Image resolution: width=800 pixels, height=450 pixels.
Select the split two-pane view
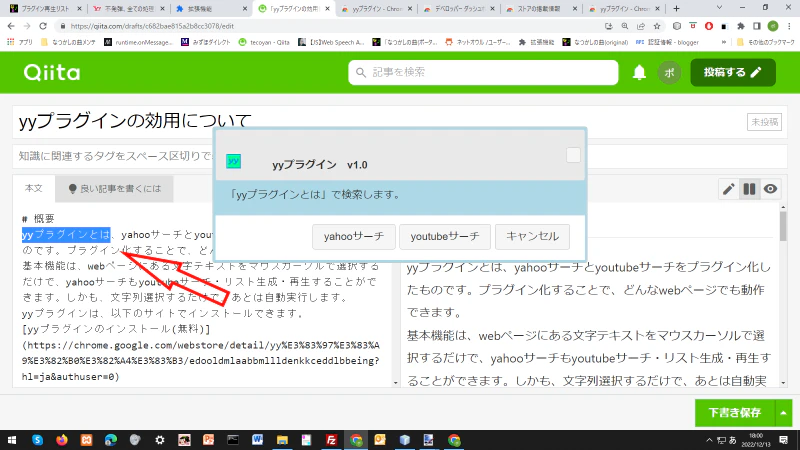coord(749,189)
